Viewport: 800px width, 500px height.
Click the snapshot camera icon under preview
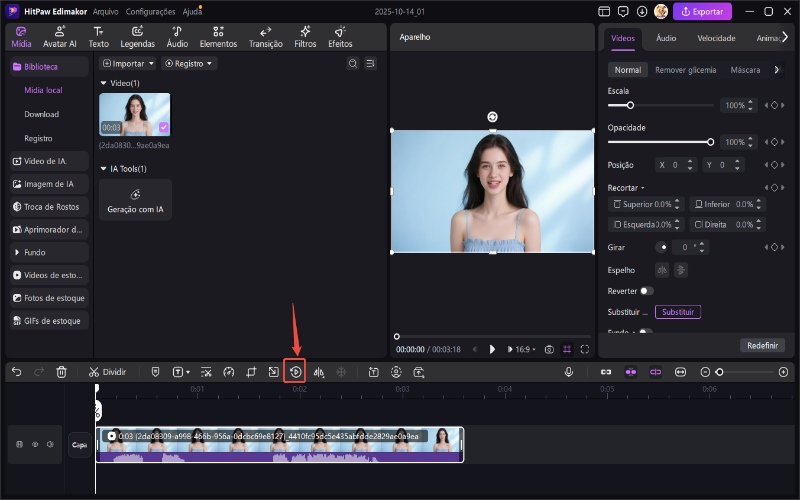(549, 349)
